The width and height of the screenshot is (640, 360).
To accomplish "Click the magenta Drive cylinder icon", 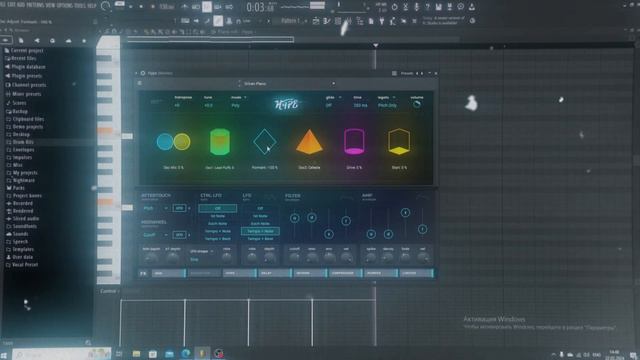I will (x=354, y=142).
